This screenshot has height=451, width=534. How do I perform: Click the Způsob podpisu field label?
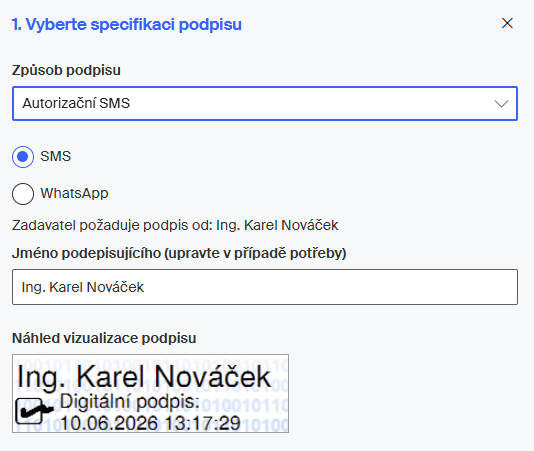(x=66, y=71)
